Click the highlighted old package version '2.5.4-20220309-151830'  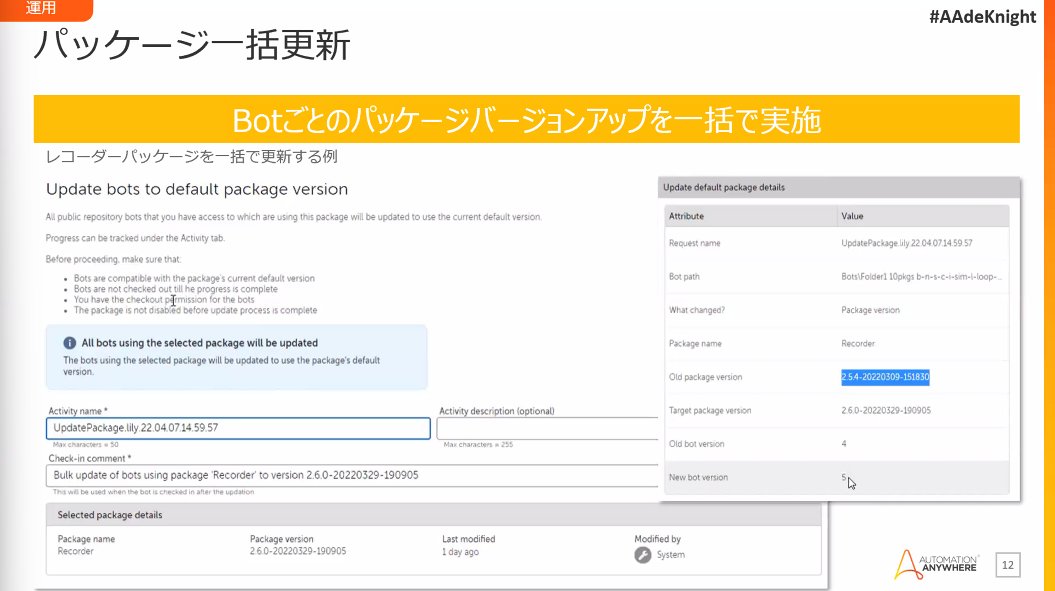pos(885,377)
